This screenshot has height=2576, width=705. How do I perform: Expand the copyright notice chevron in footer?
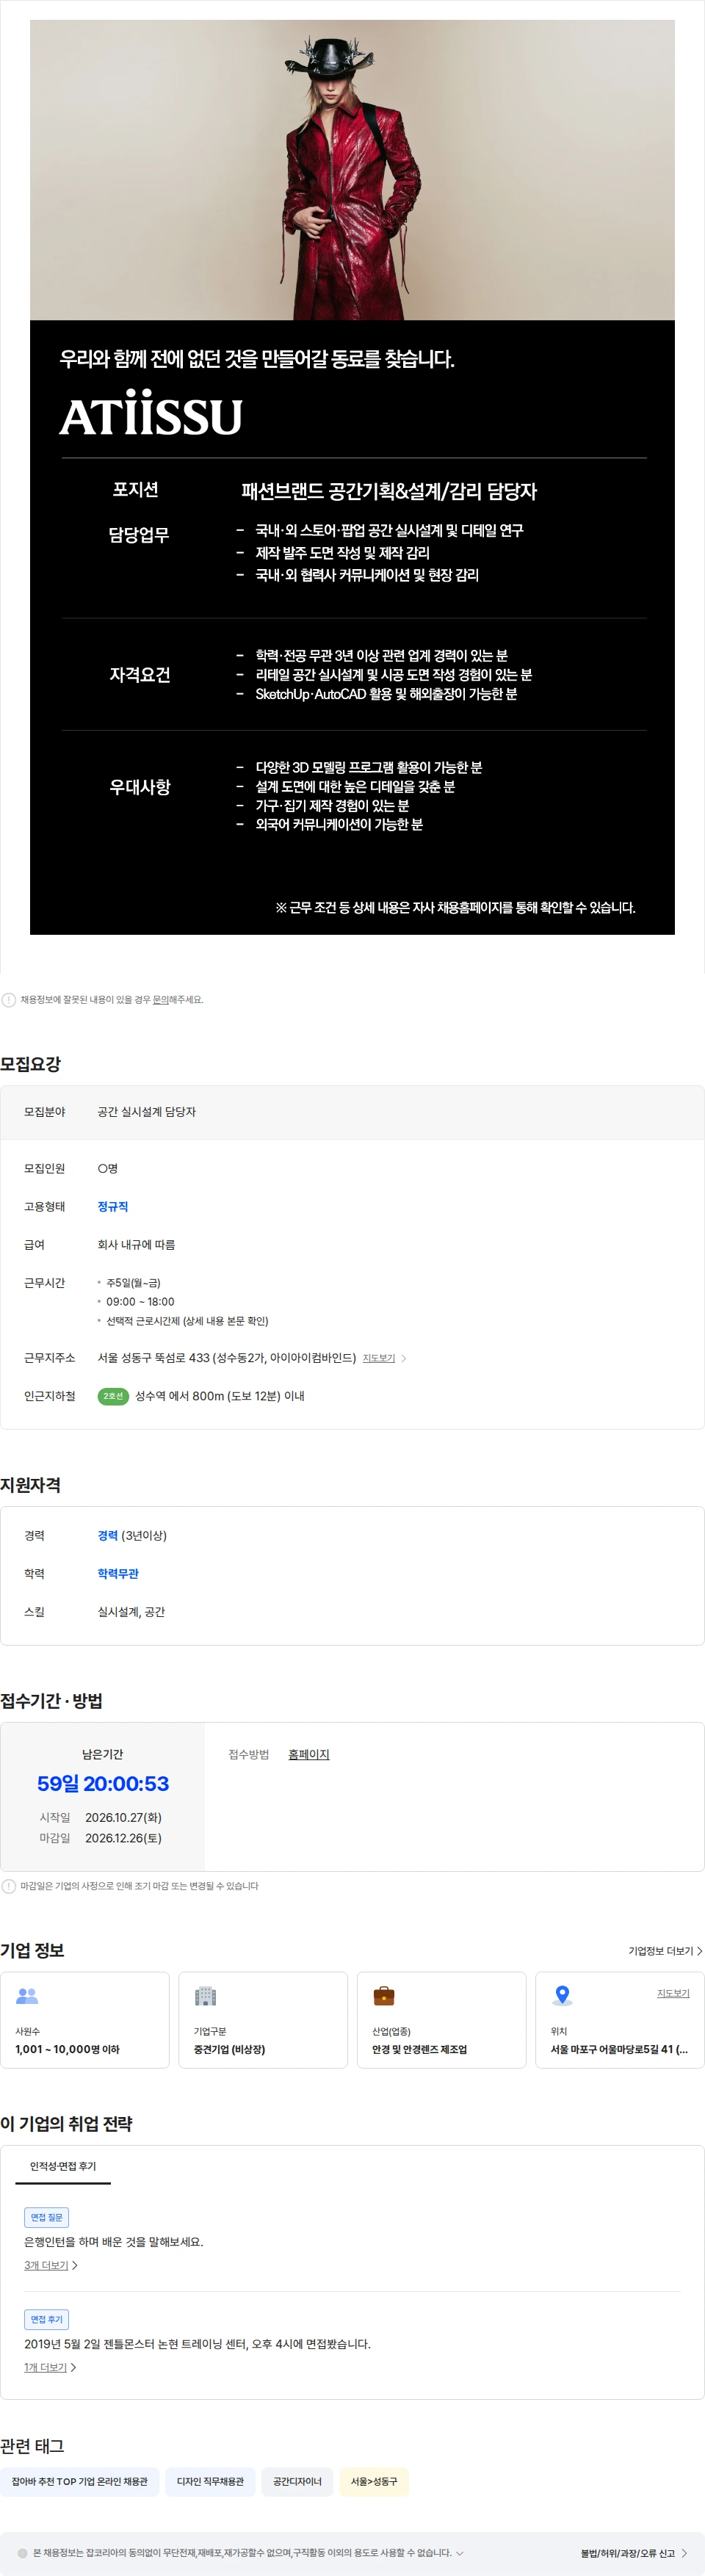point(459,2553)
